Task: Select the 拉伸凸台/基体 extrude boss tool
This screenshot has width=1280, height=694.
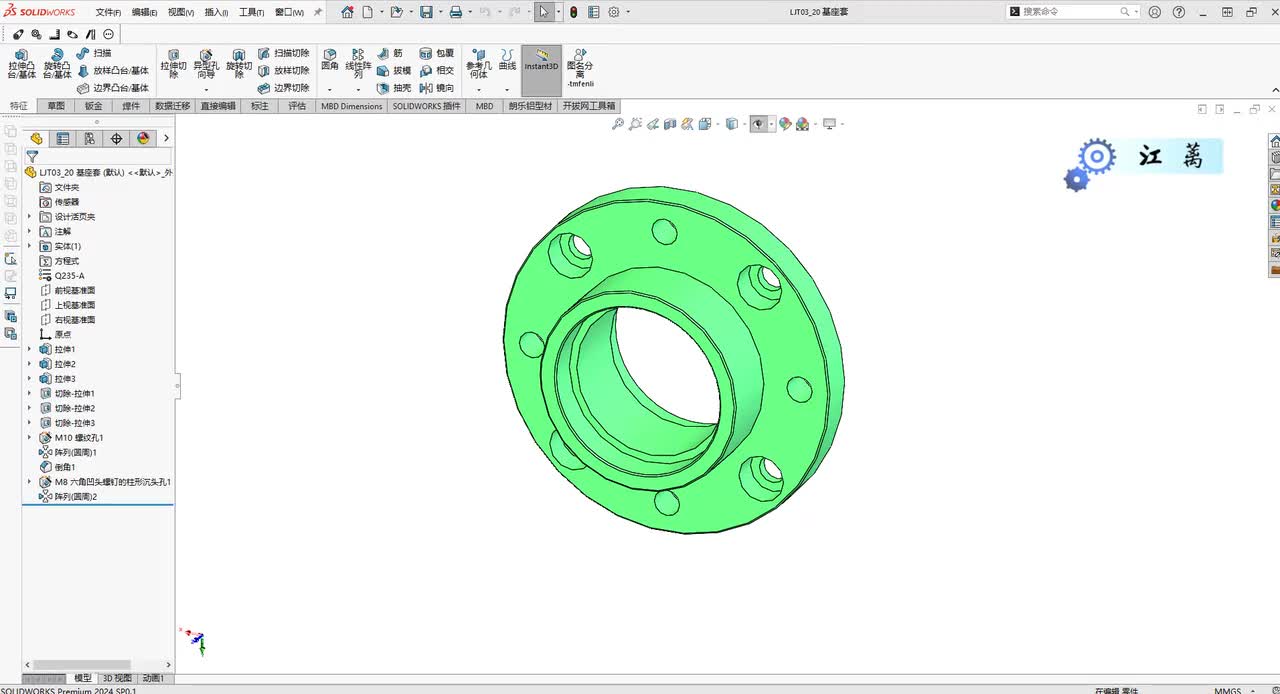Action: pos(21,63)
